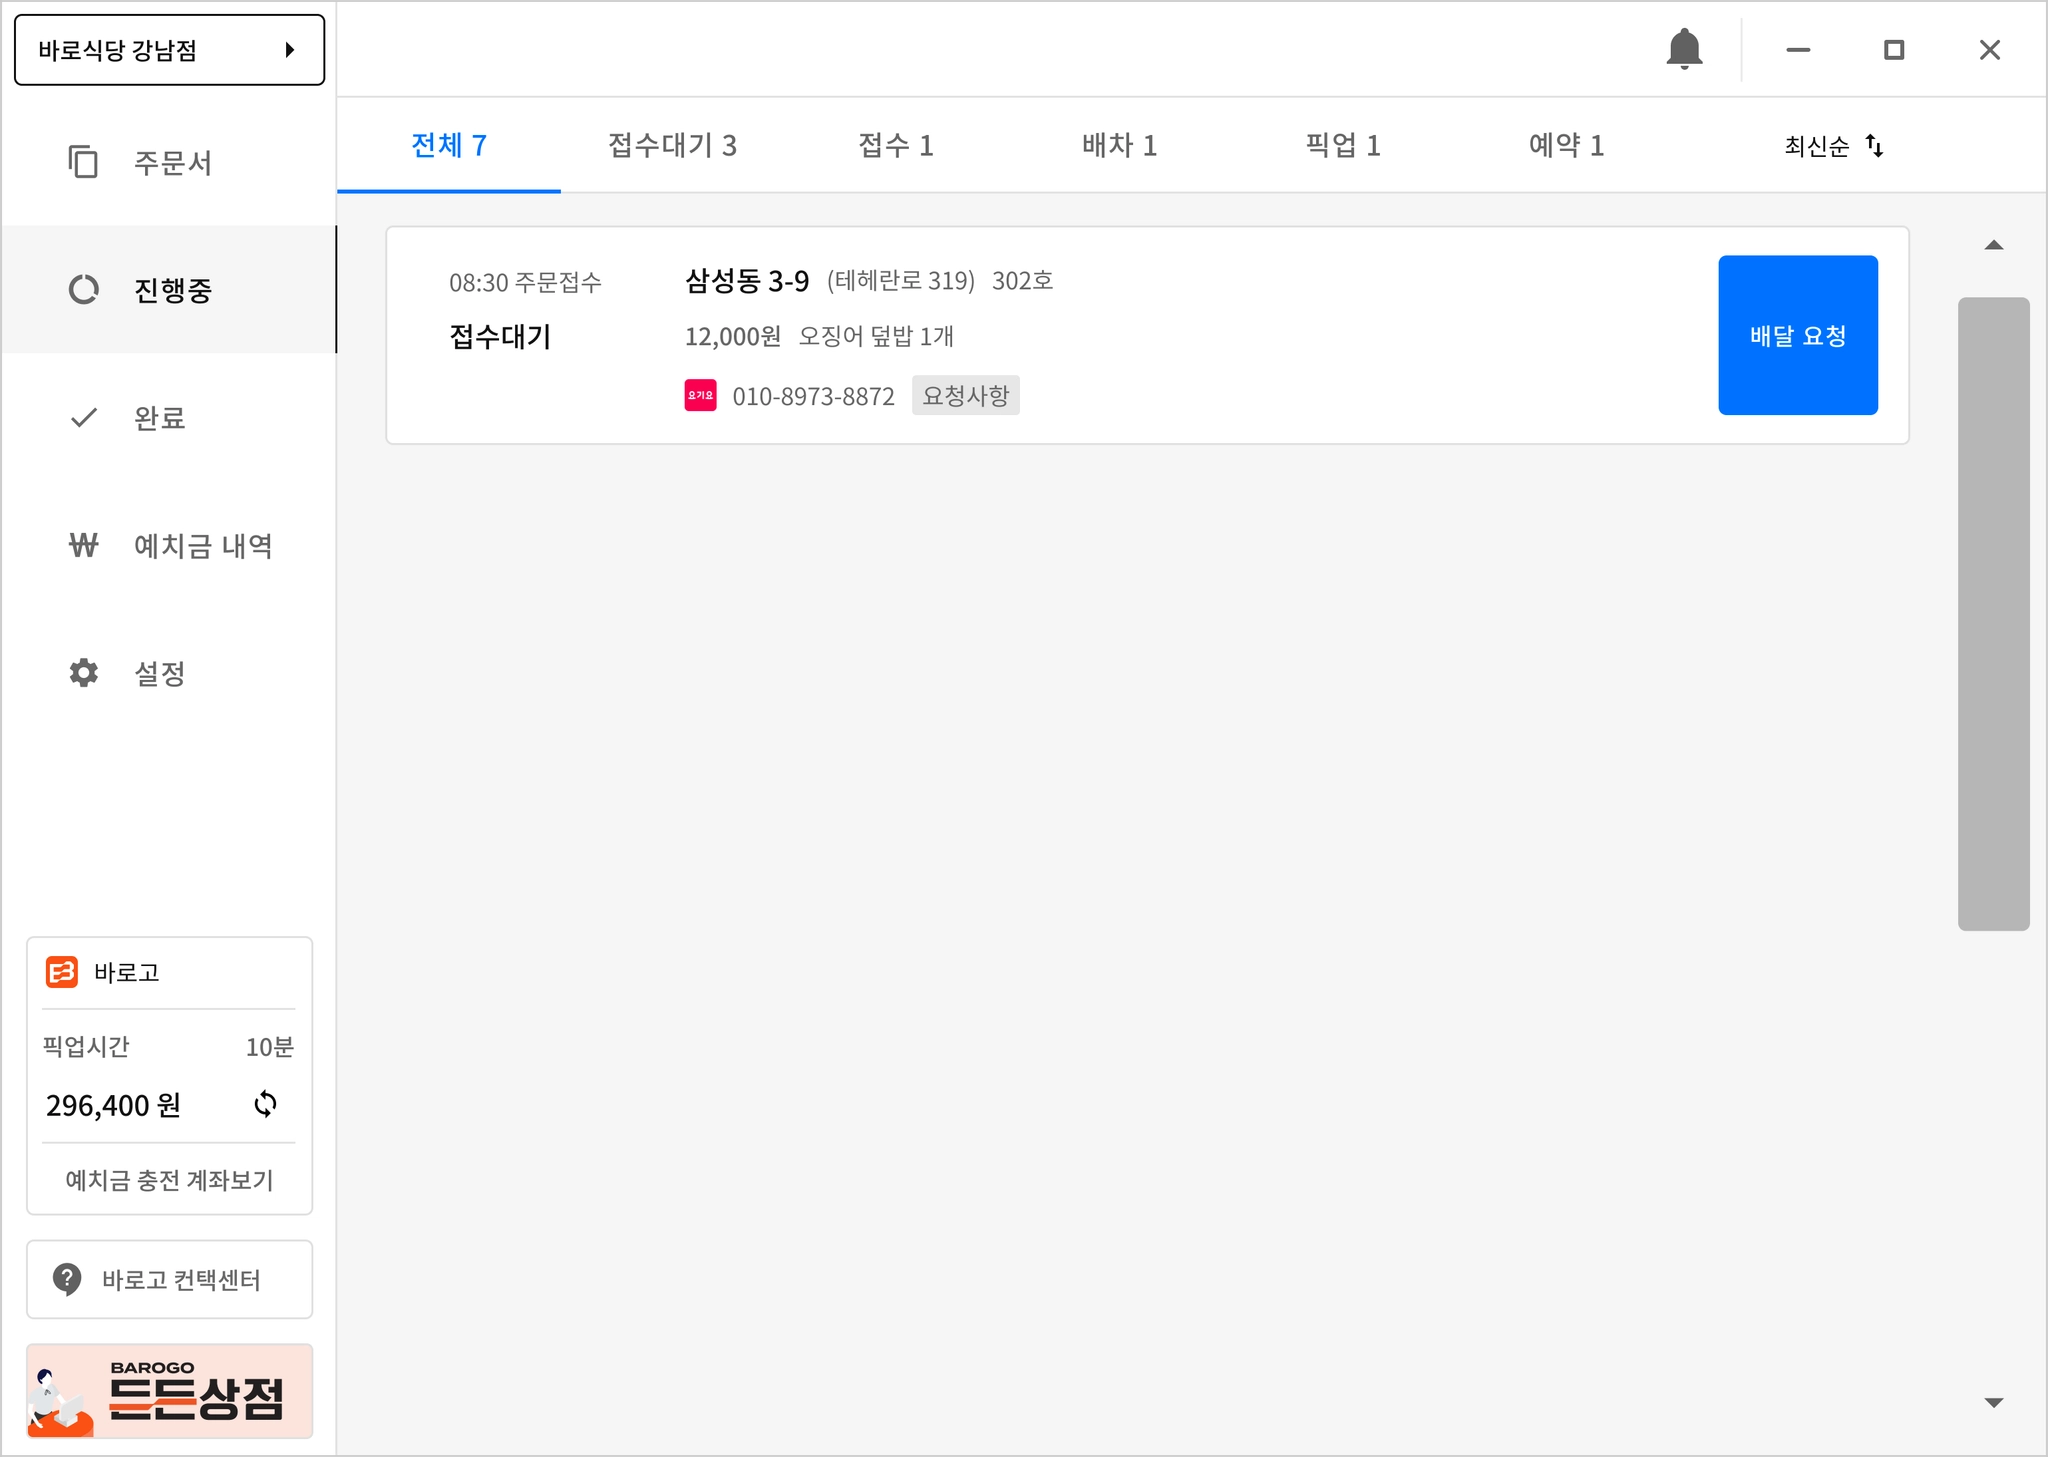Click the scrollbar up arrow
The width and height of the screenshot is (2048, 1457).
point(1993,246)
